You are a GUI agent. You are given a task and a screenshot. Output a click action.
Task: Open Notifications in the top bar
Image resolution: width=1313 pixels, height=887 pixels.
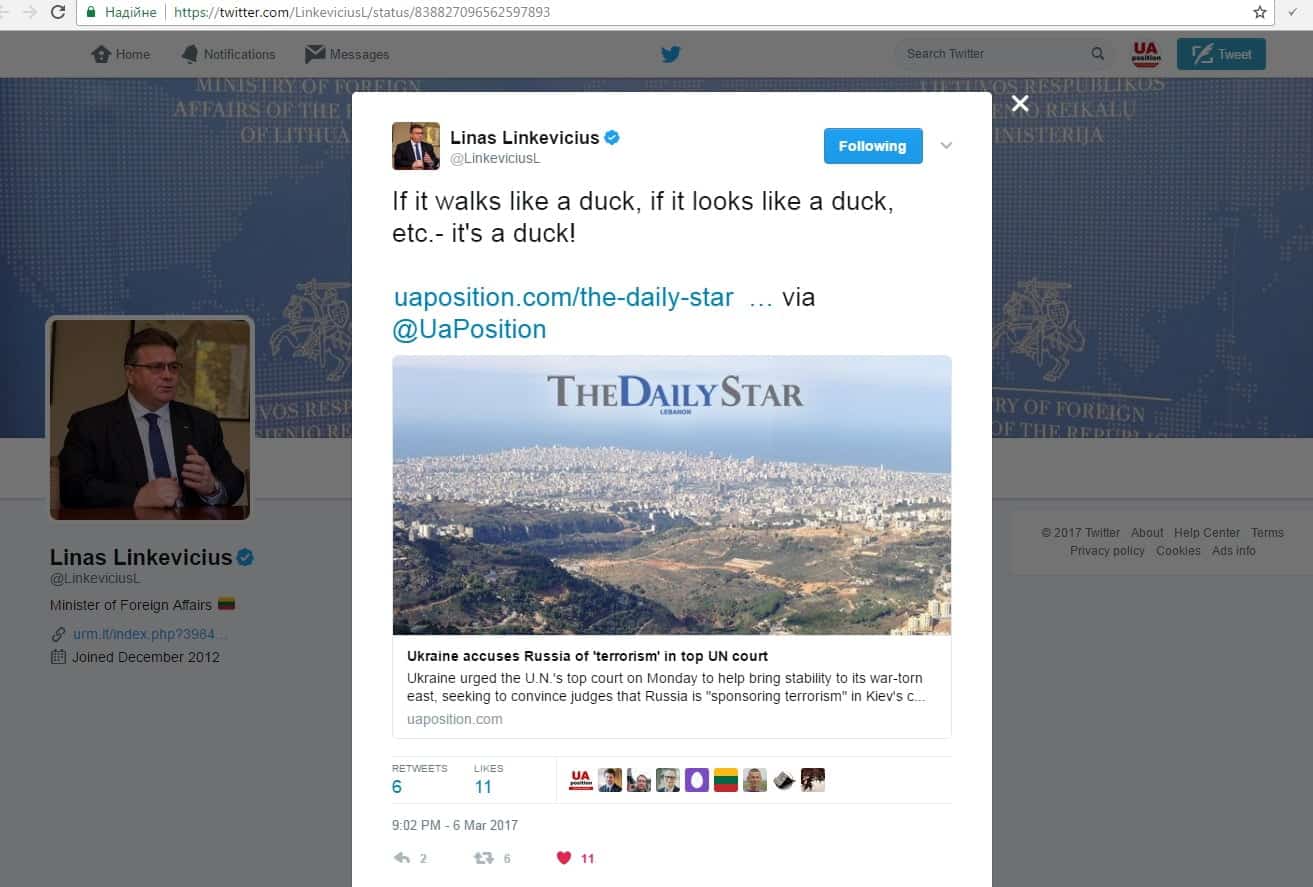click(228, 54)
